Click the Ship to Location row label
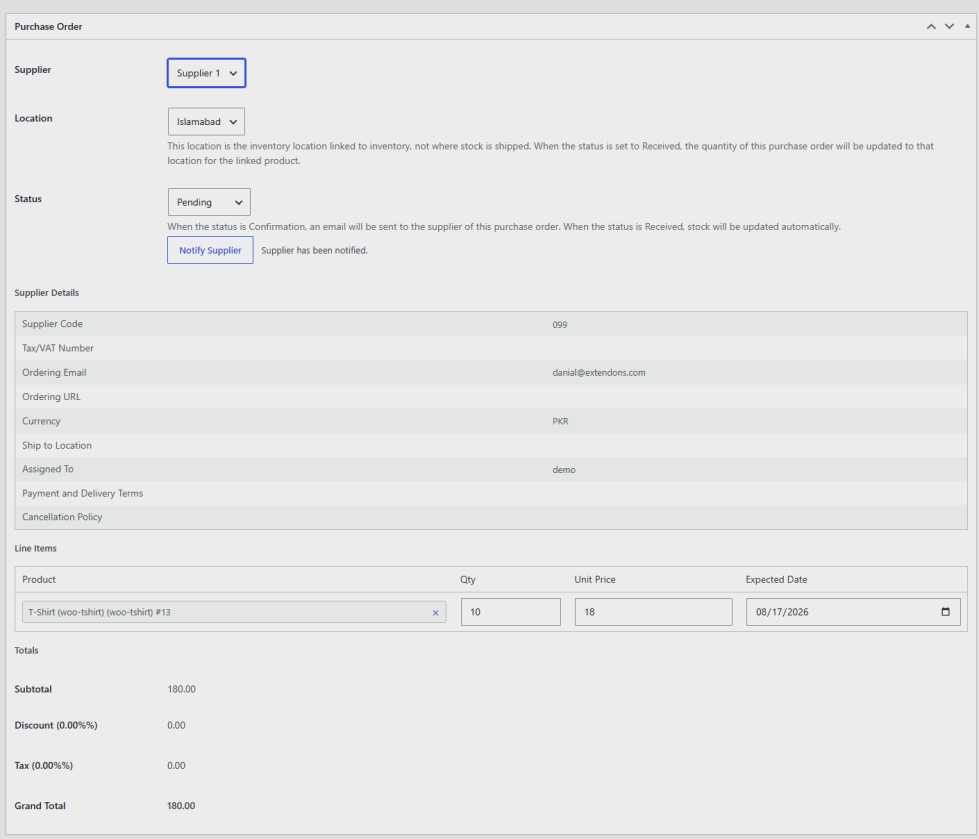Viewport: 979px width, 839px height. 57,446
